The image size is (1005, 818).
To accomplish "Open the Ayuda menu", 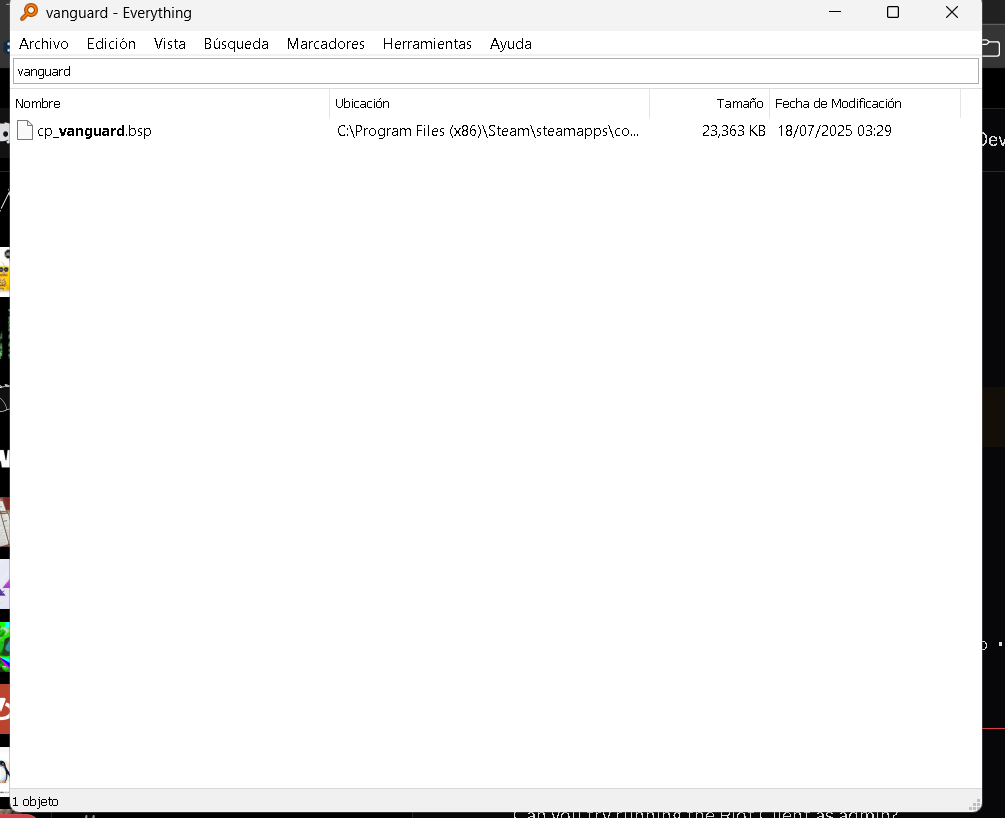I will [x=511, y=44].
